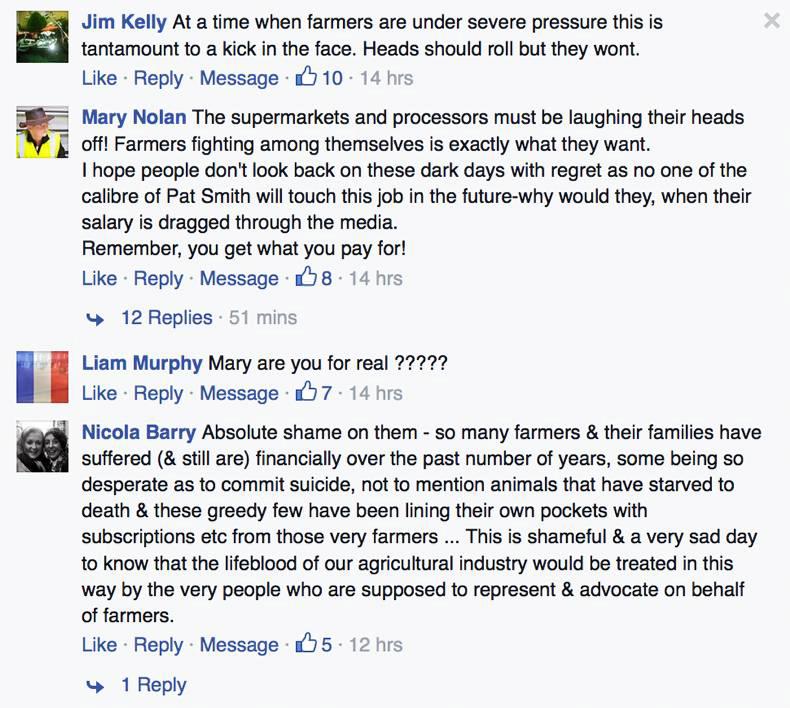Reply to Liam Murphy's comment
Image resolution: width=790 pixels, height=708 pixels.
coord(158,393)
